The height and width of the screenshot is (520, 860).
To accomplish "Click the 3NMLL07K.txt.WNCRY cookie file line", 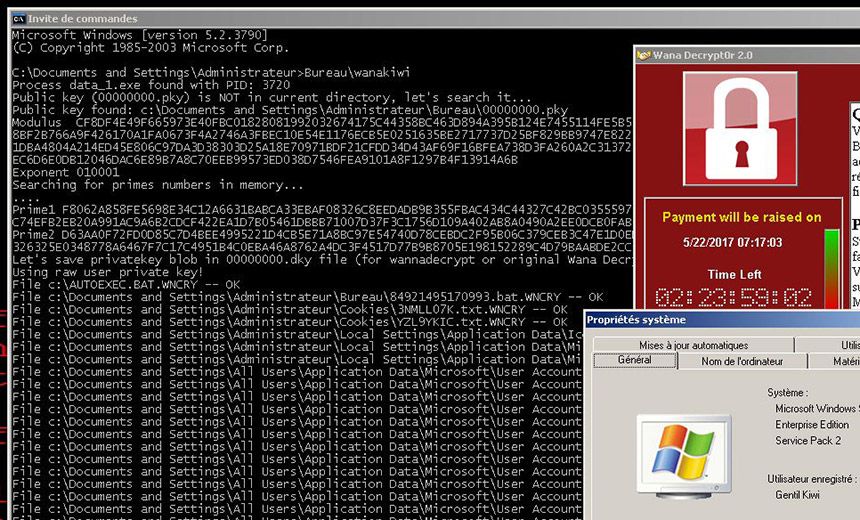I will coord(290,310).
